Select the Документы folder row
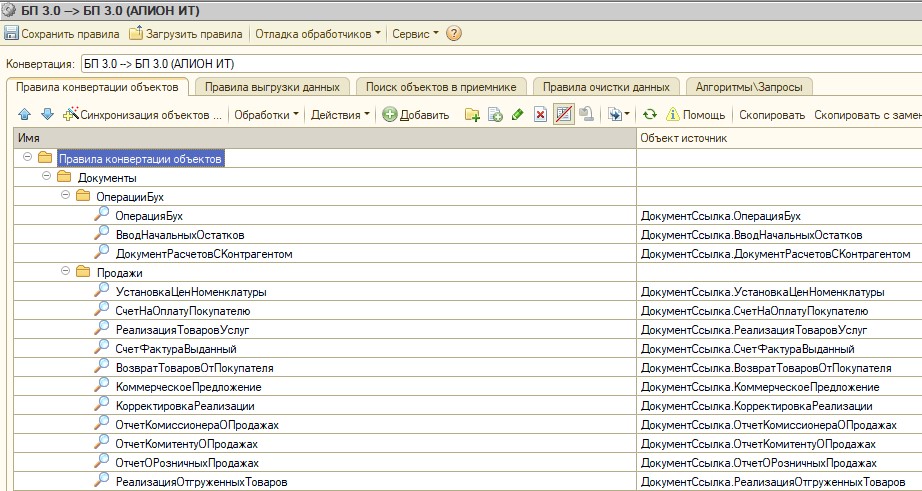The height and width of the screenshot is (491, 922). coord(325,178)
